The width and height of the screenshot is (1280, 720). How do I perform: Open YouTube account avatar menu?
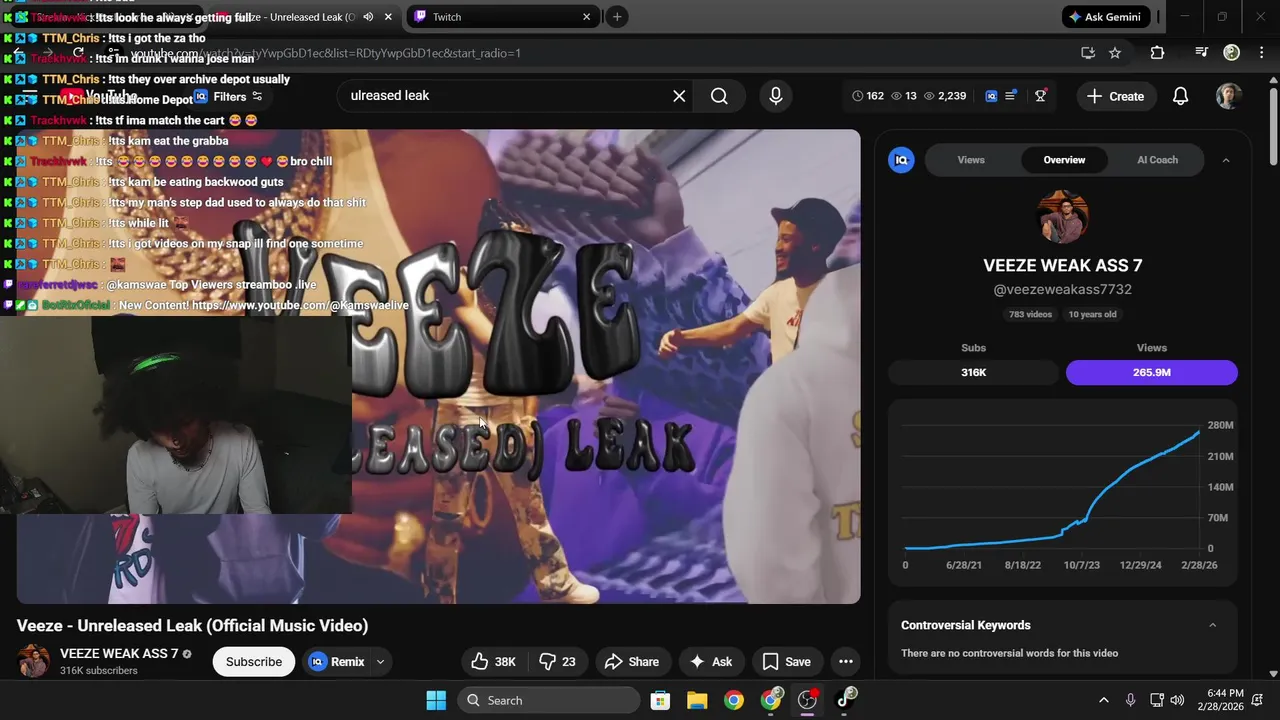point(1229,96)
